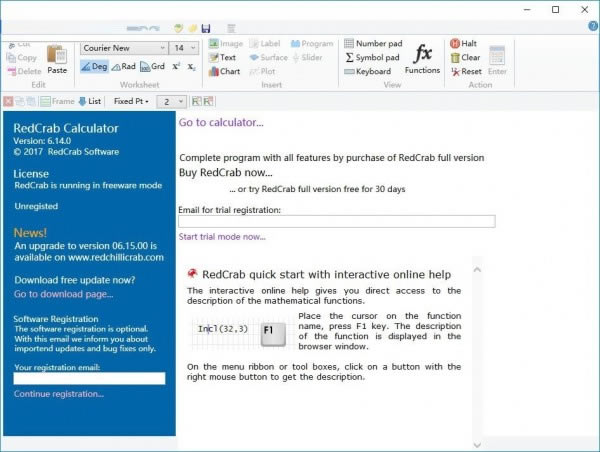Insert a Chart element
Image resolution: width=600 pixels, height=452 pixels.
pos(223,72)
